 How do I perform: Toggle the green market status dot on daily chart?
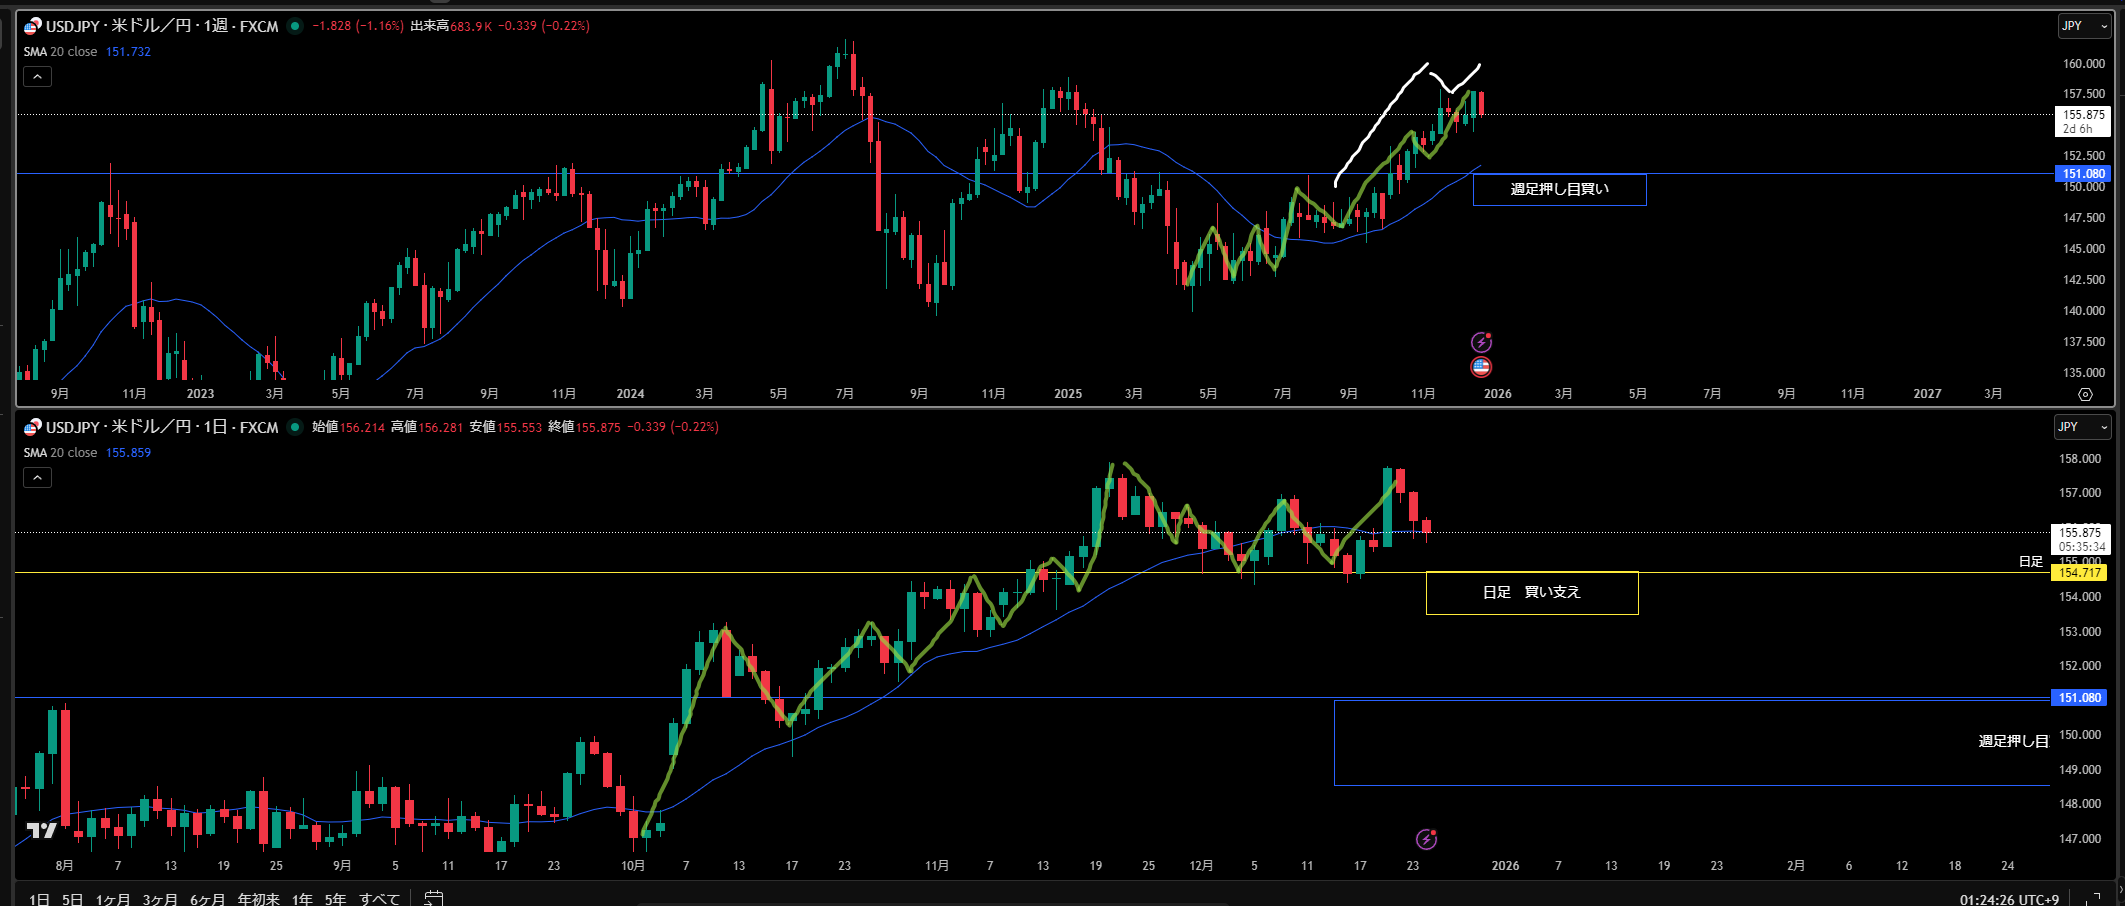point(295,427)
